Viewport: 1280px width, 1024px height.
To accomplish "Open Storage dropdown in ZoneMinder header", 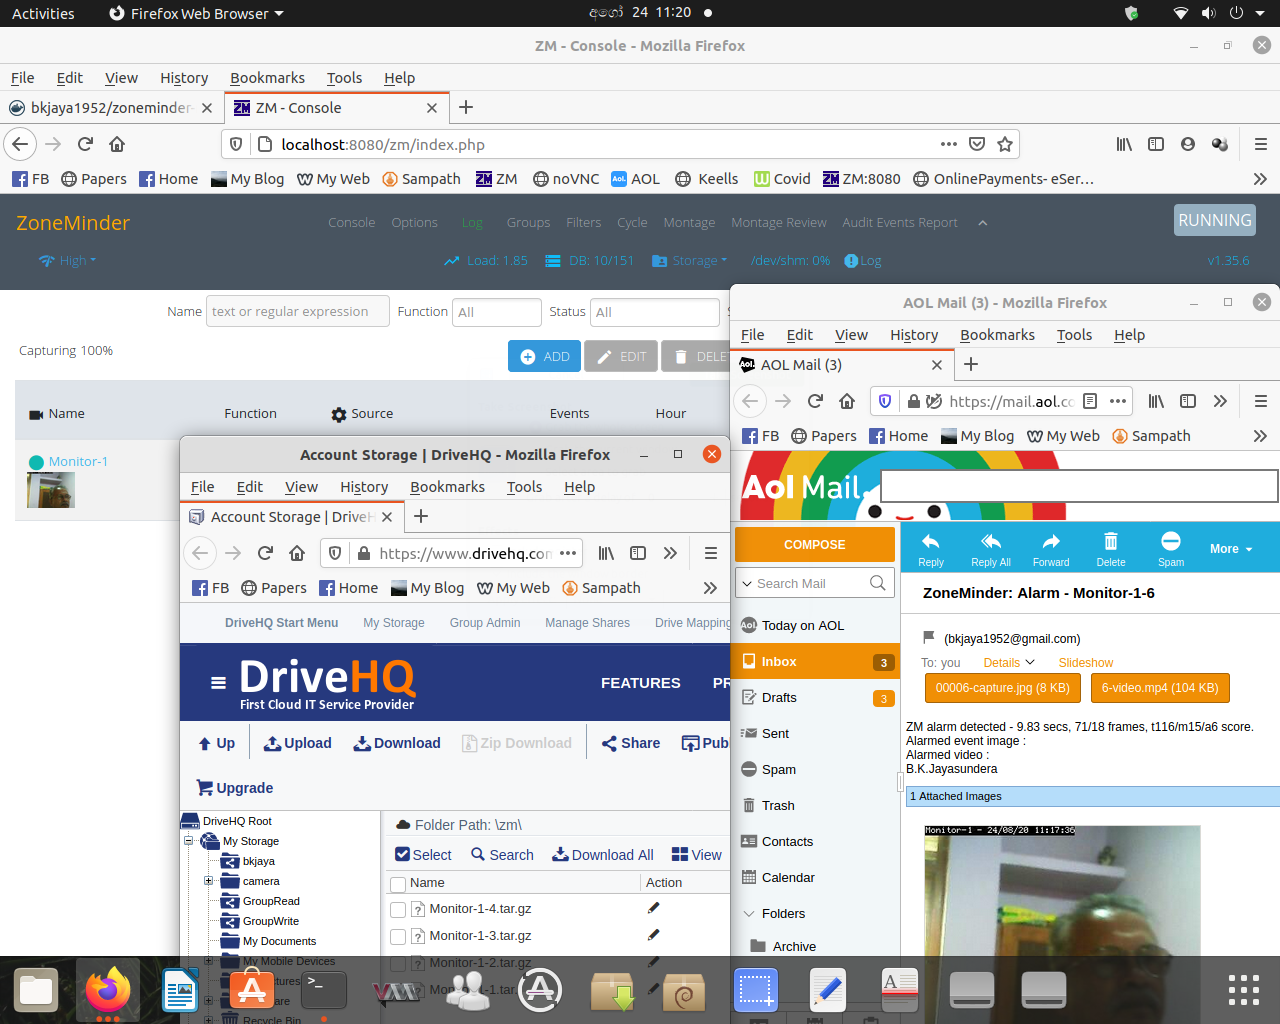I will coord(690,261).
